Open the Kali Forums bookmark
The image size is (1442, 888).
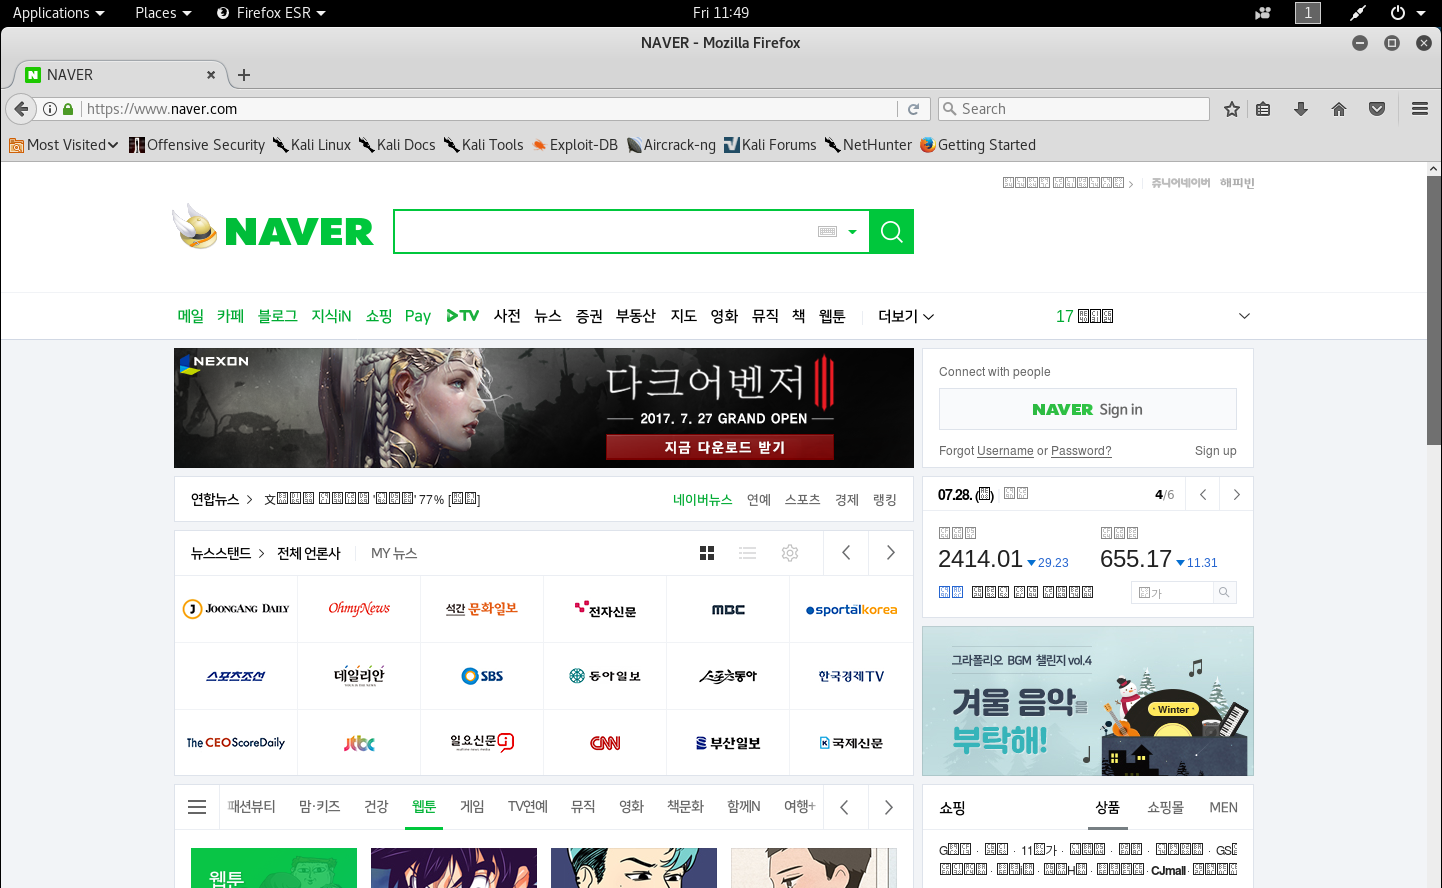pyautogui.click(x=770, y=145)
